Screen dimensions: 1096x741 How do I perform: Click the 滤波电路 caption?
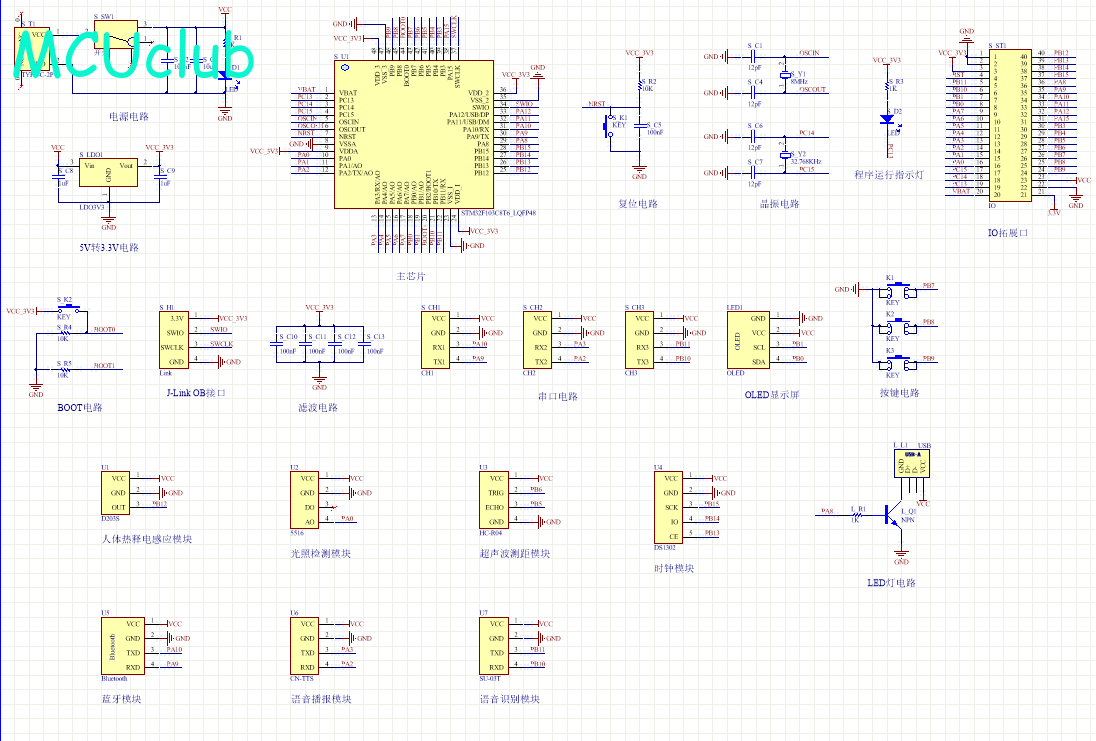(318, 407)
